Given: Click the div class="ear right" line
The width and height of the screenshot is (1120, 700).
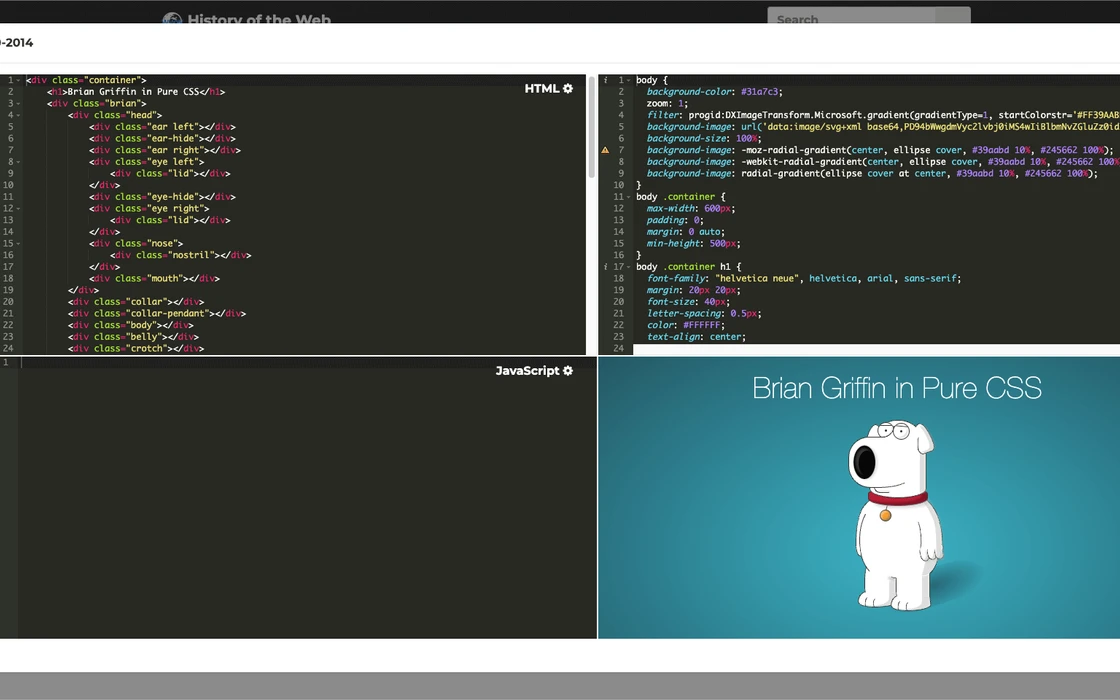Looking at the screenshot, I should (x=165, y=150).
